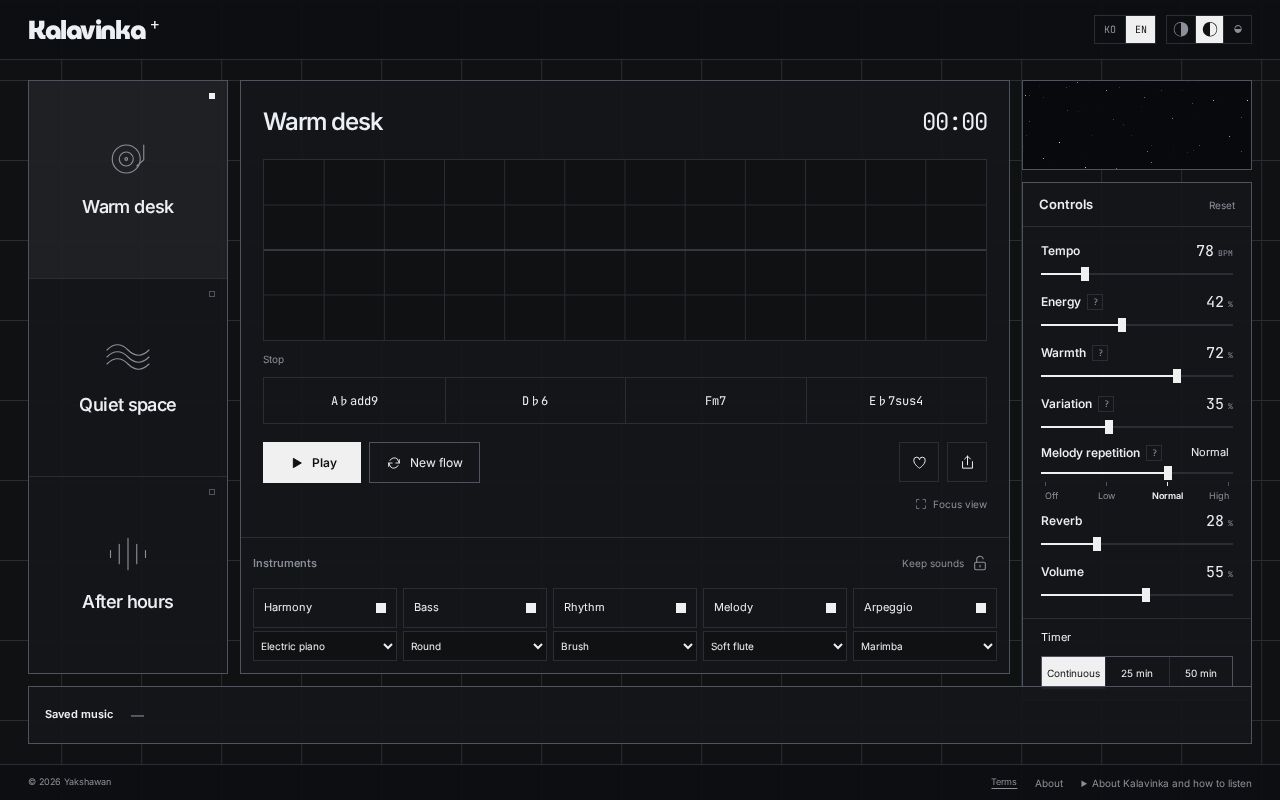Switch language to KO

tap(1110, 29)
